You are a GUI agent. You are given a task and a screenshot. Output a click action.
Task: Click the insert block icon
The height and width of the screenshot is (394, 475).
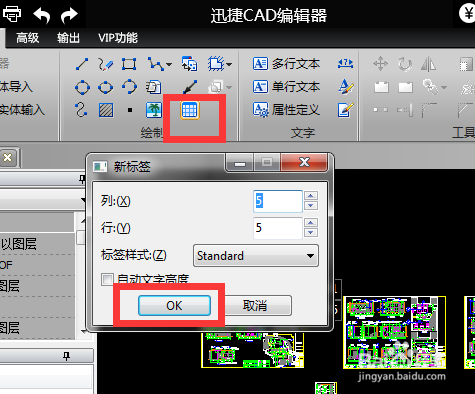189,64
